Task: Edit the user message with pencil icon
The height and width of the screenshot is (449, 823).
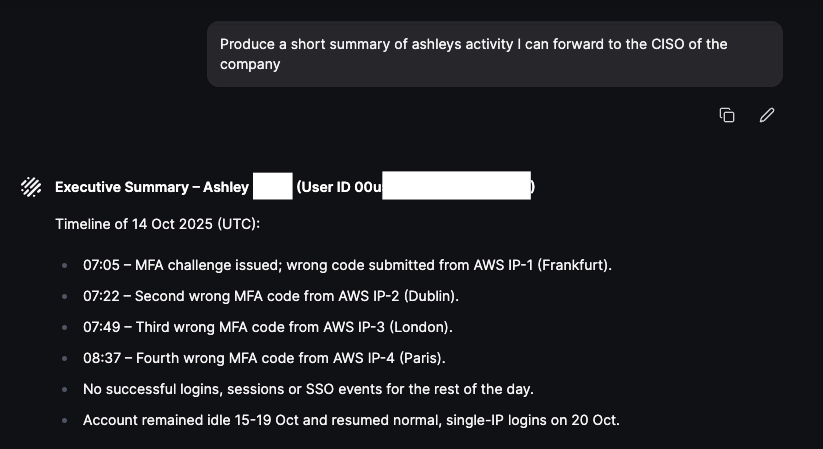Action: pyautogui.click(x=767, y=115)
